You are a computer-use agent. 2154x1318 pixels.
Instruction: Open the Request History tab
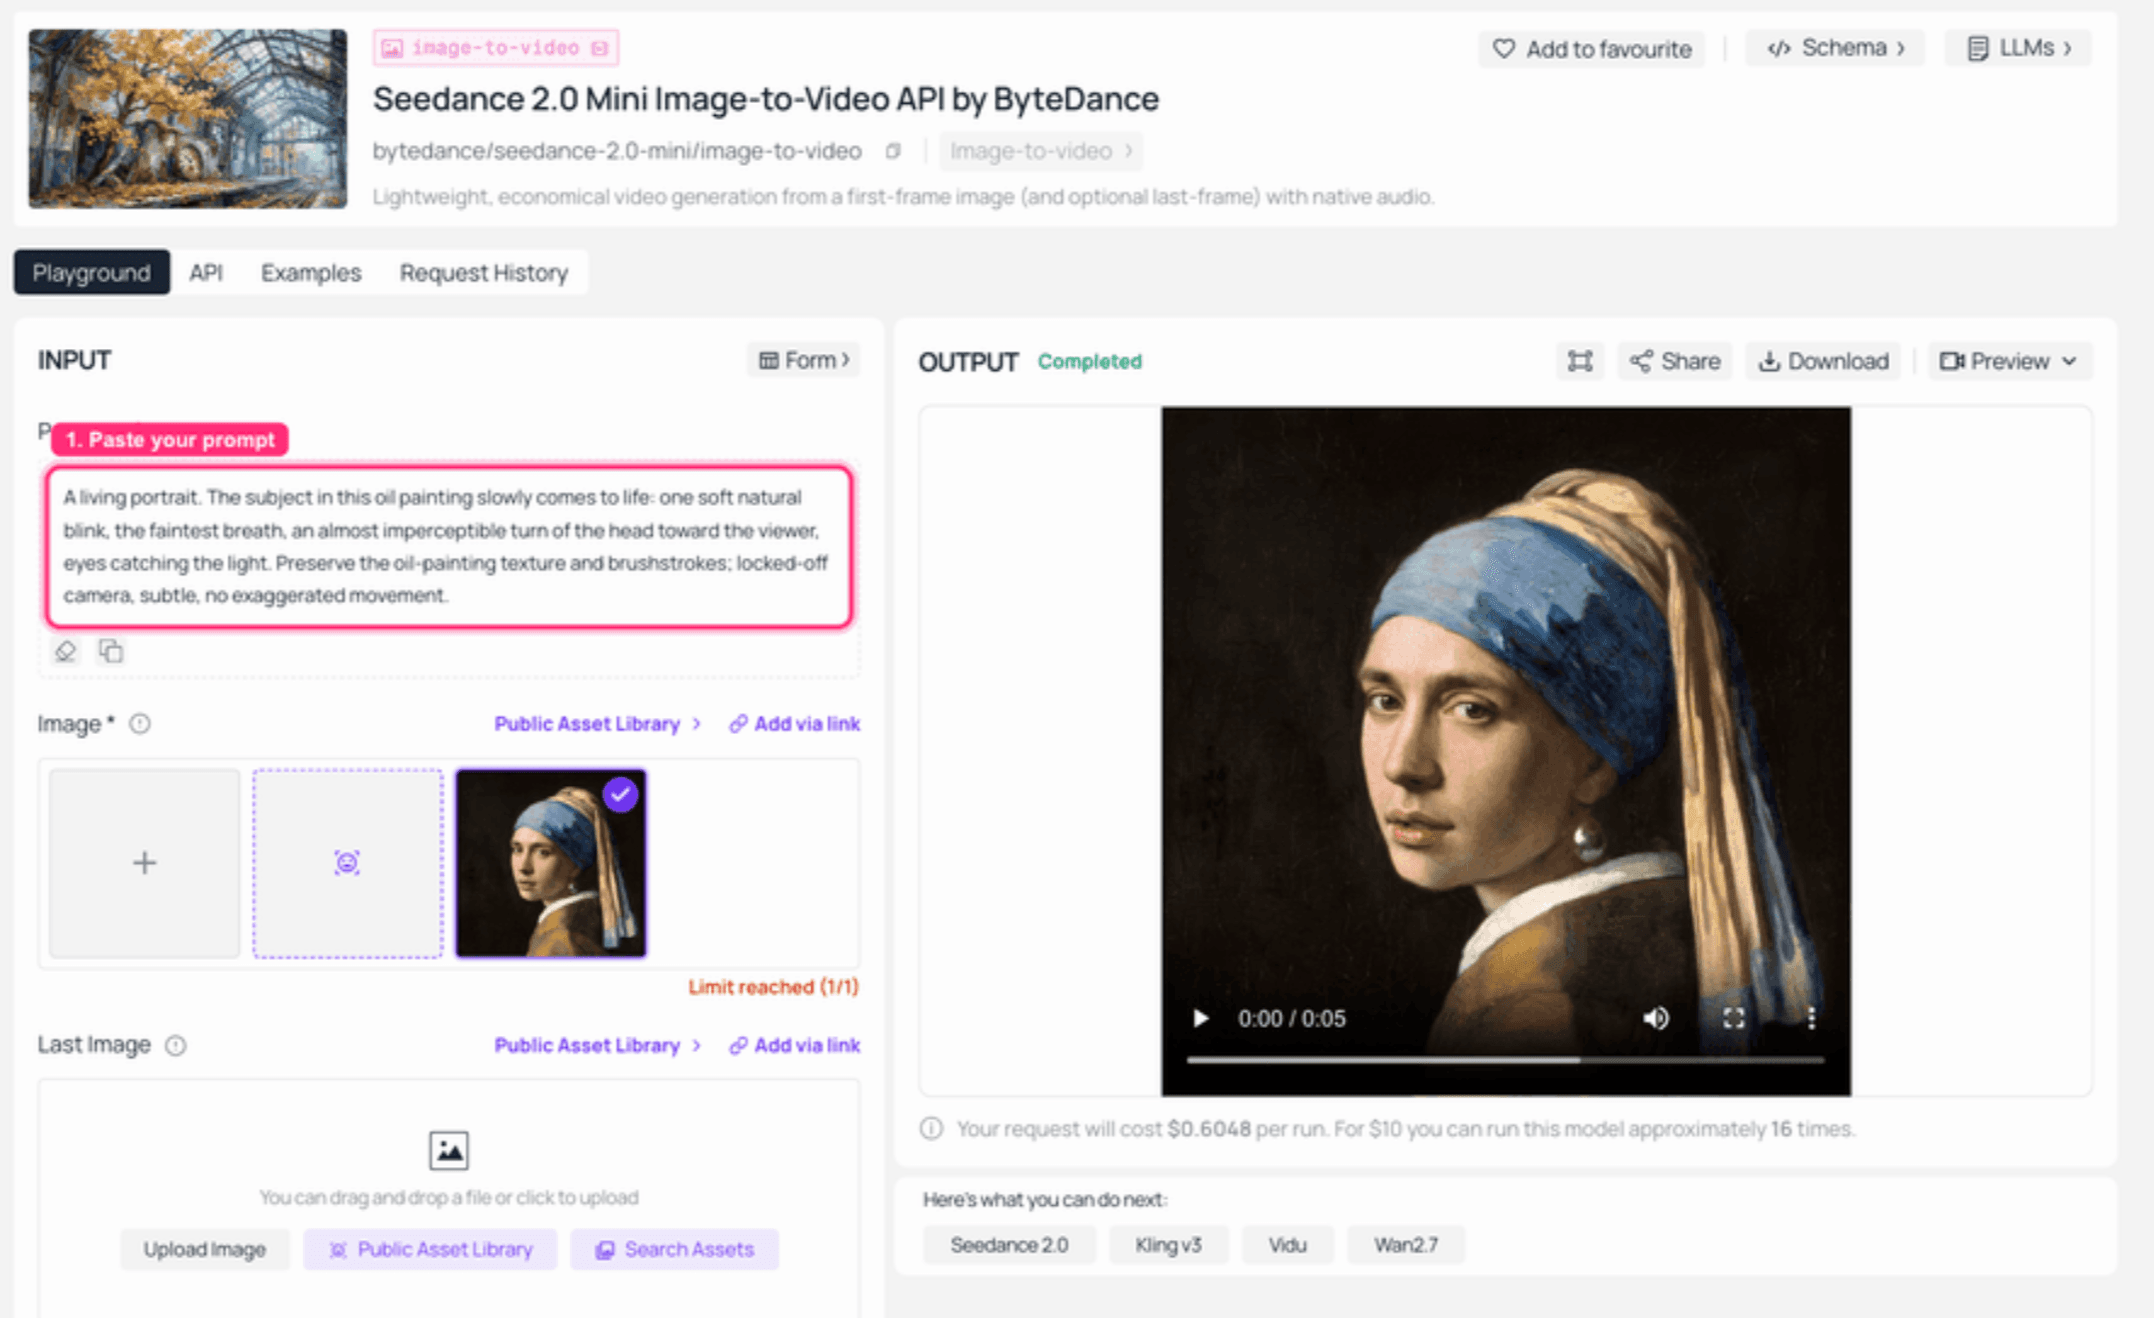(x=484, y=272)
